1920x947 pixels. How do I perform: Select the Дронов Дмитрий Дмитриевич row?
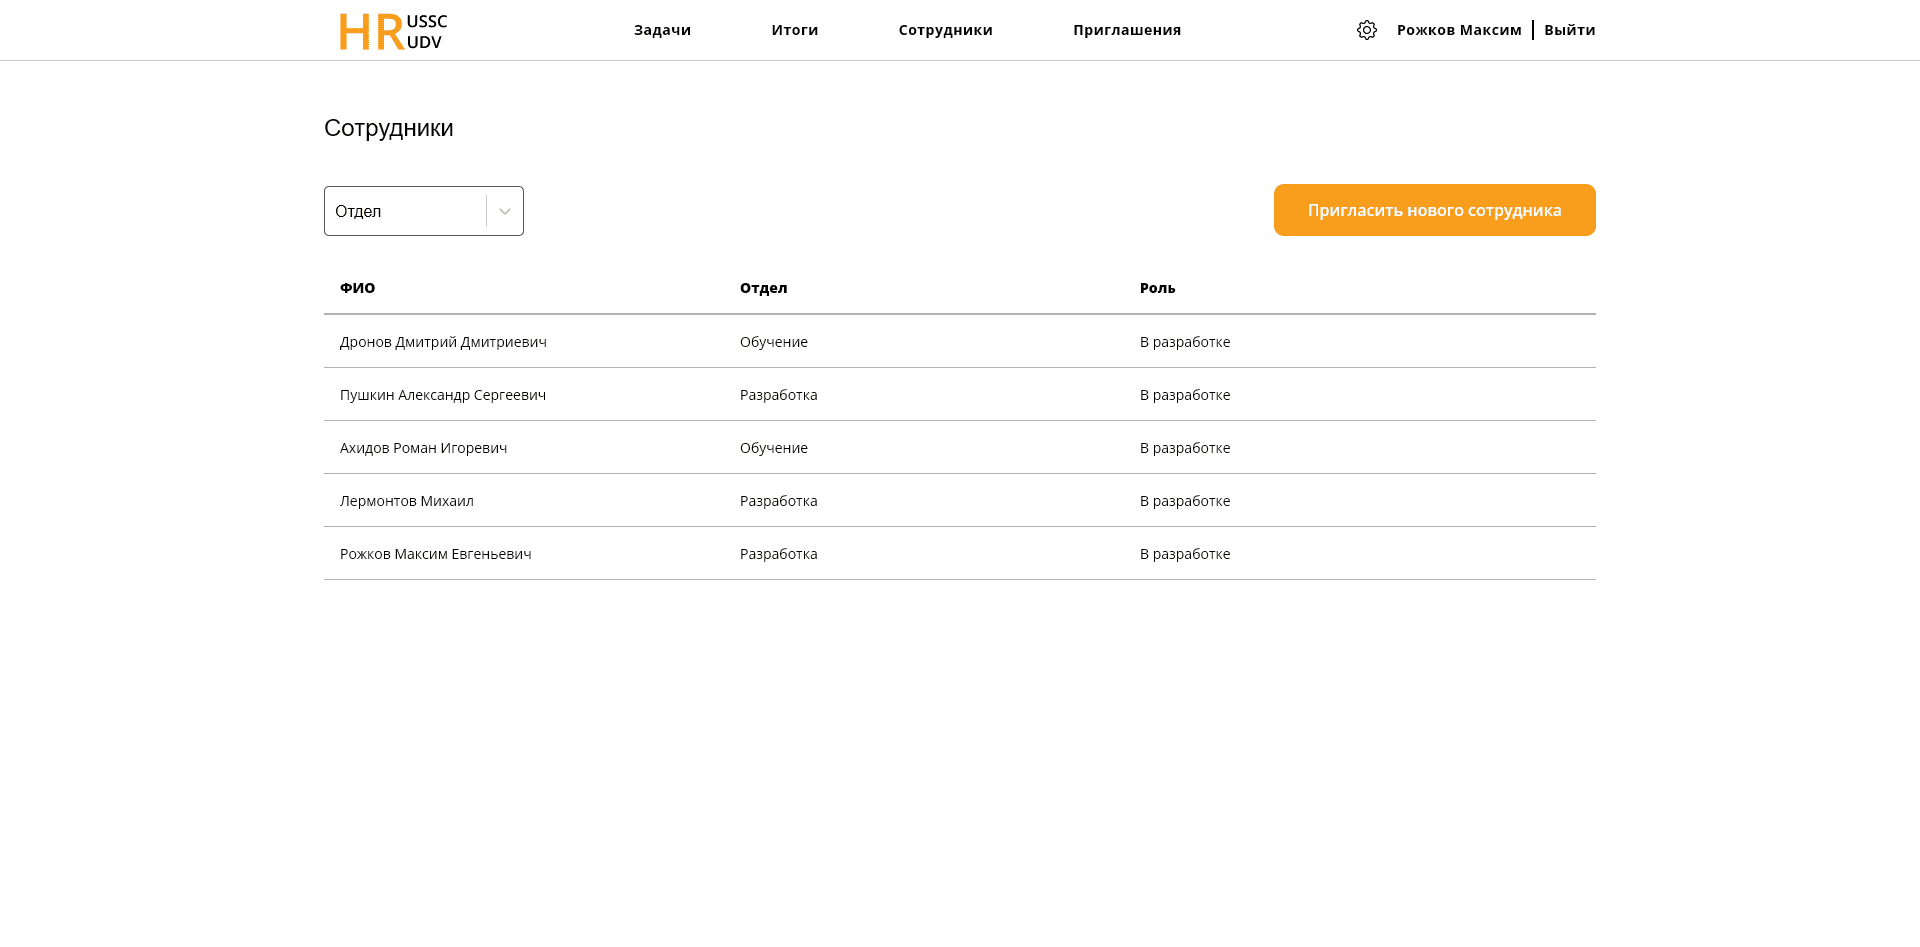click(443, 342)
